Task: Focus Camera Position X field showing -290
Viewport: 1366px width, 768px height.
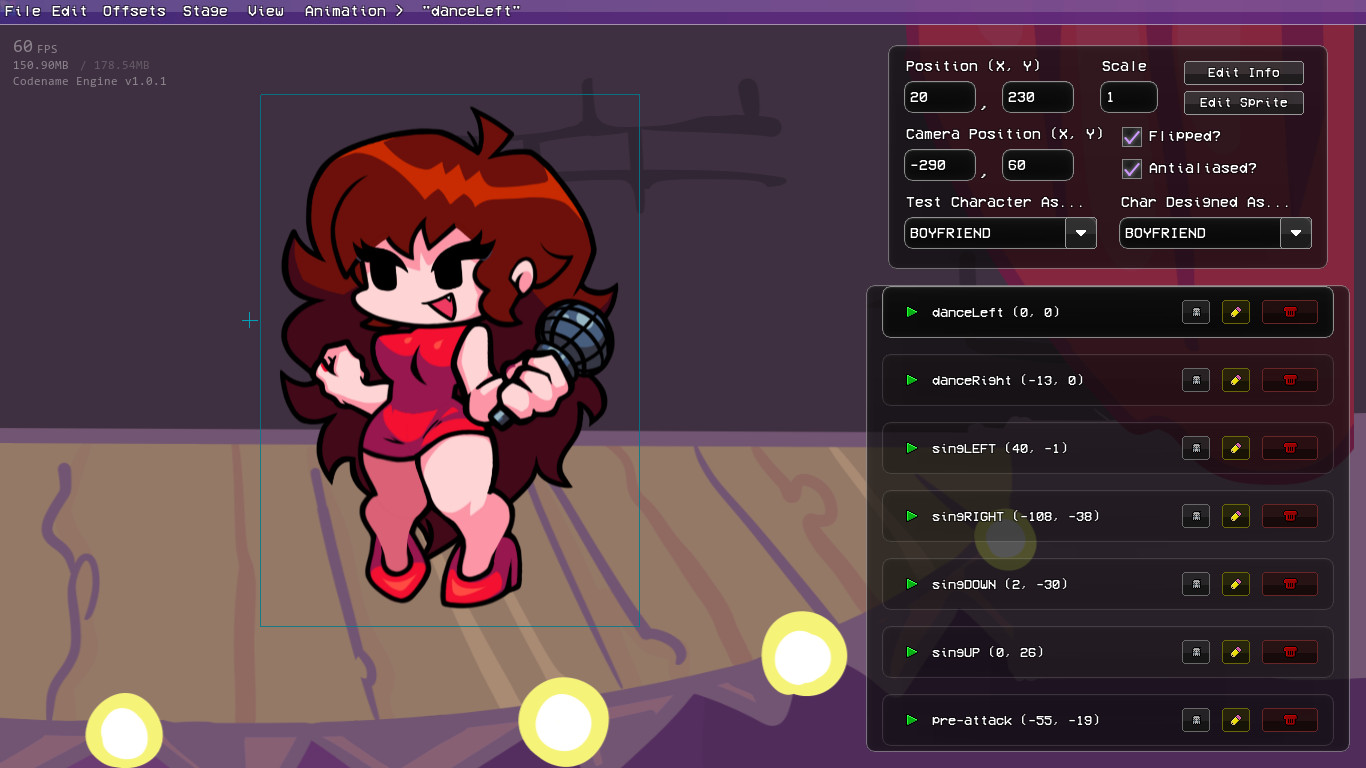Action: pyautogui.click(x=940, y=165)
